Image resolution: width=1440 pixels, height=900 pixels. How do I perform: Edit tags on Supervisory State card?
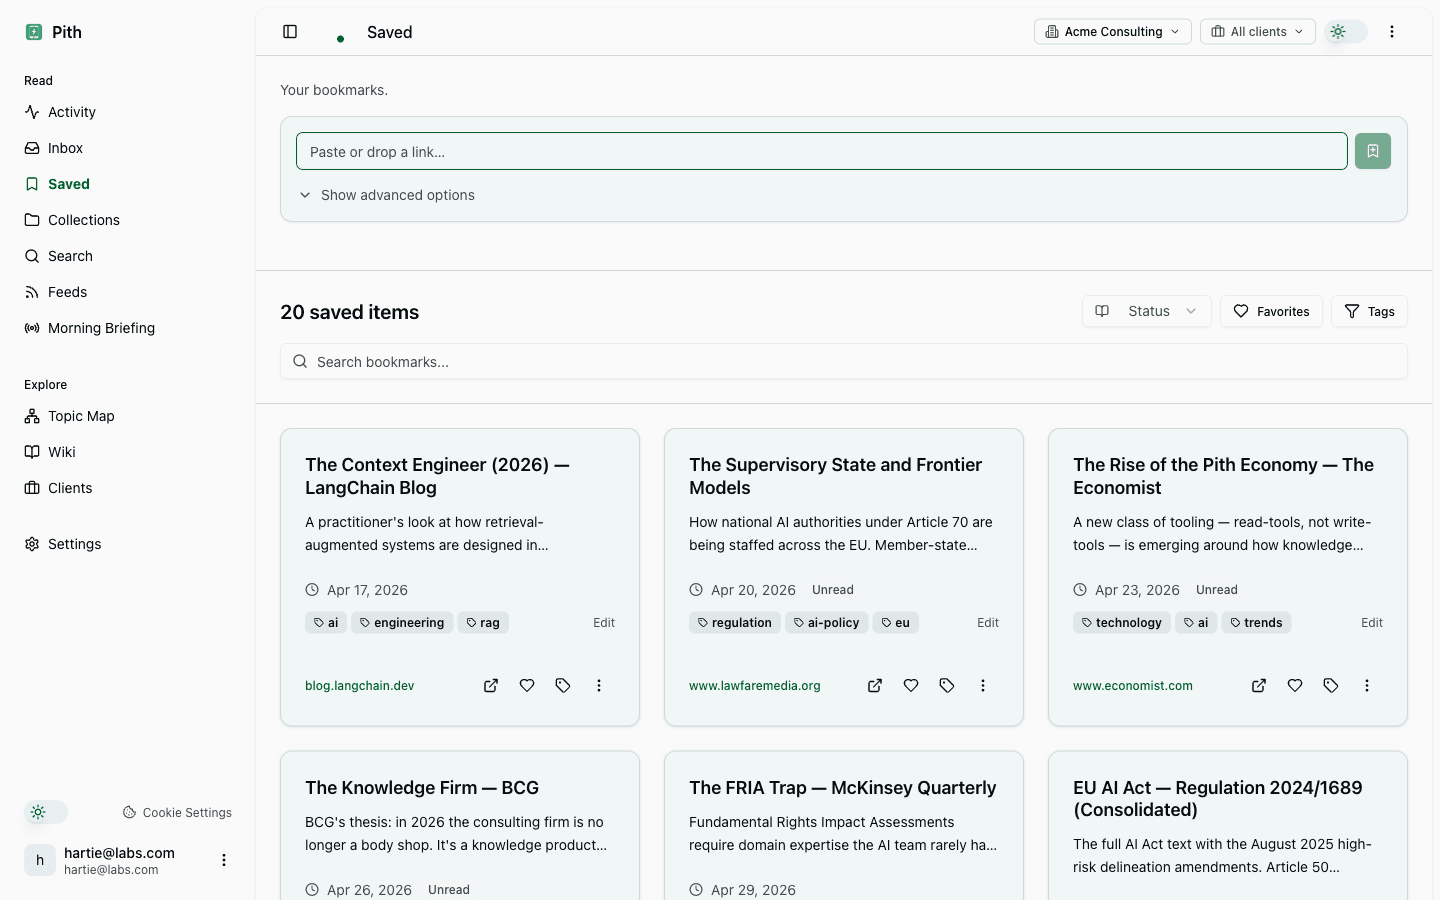pyautogui.click(x=988, y=623)
